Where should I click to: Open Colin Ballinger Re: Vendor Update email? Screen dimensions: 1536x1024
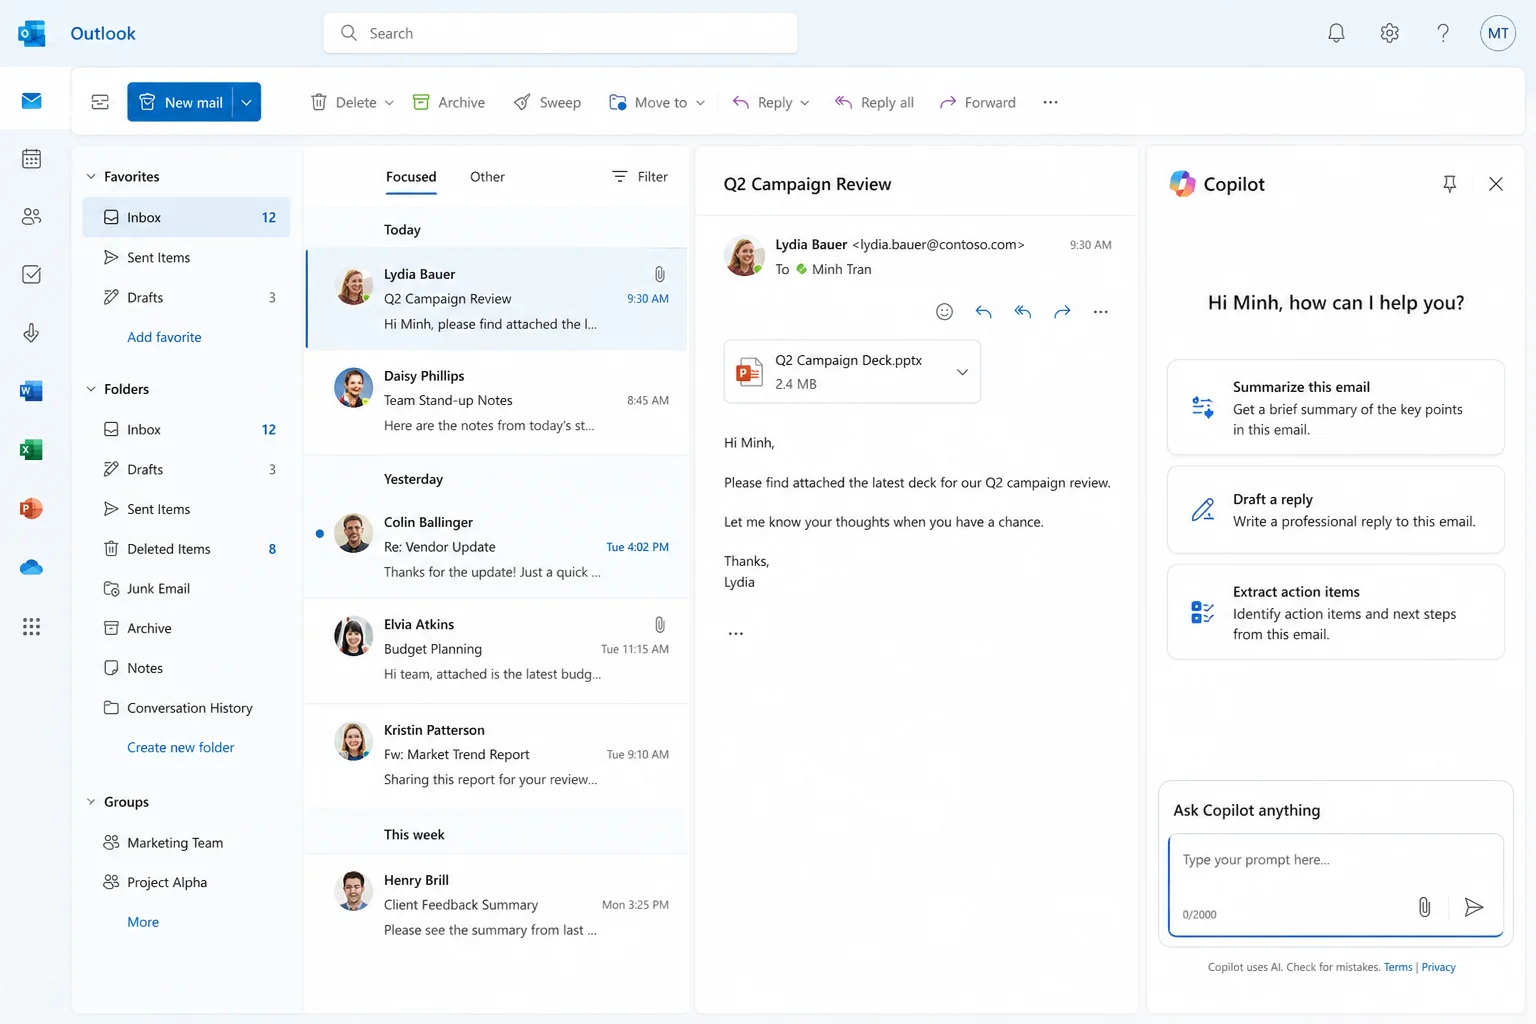coord(497,547)
